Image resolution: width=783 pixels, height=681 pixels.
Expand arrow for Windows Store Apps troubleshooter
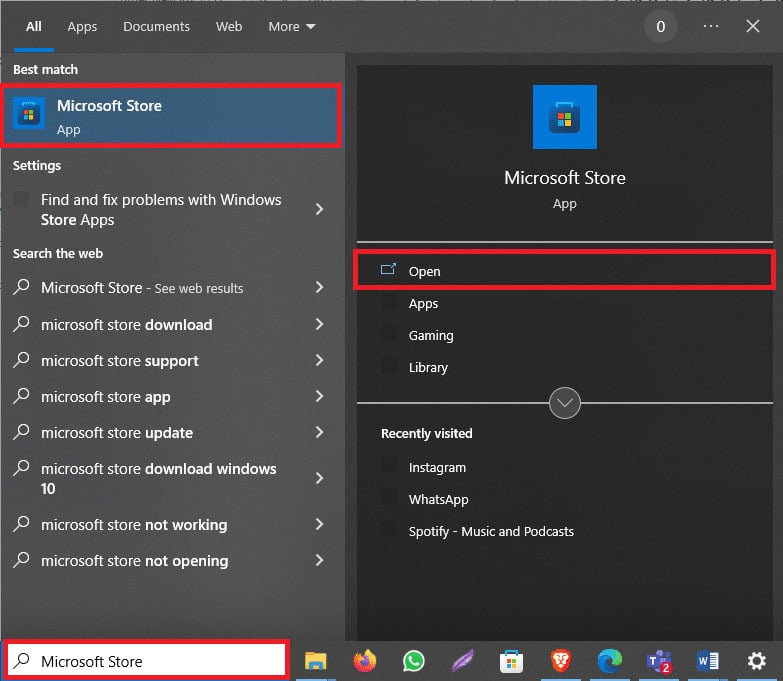[x=320, y=209]
